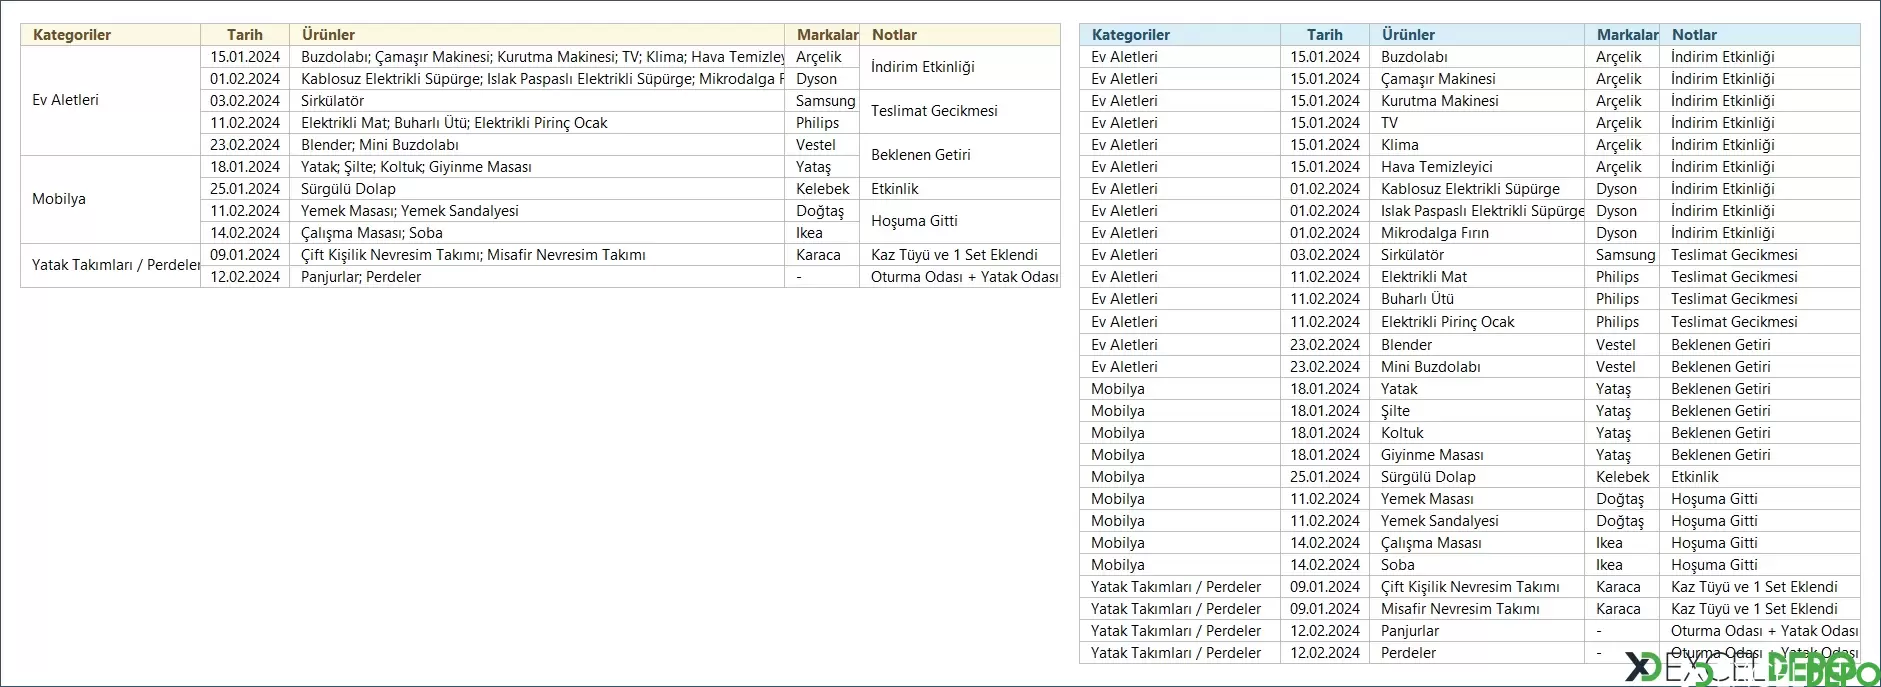1881x687 pixels.
Task: Click the 09.01.2024 date in the left table
Action: 245,255
